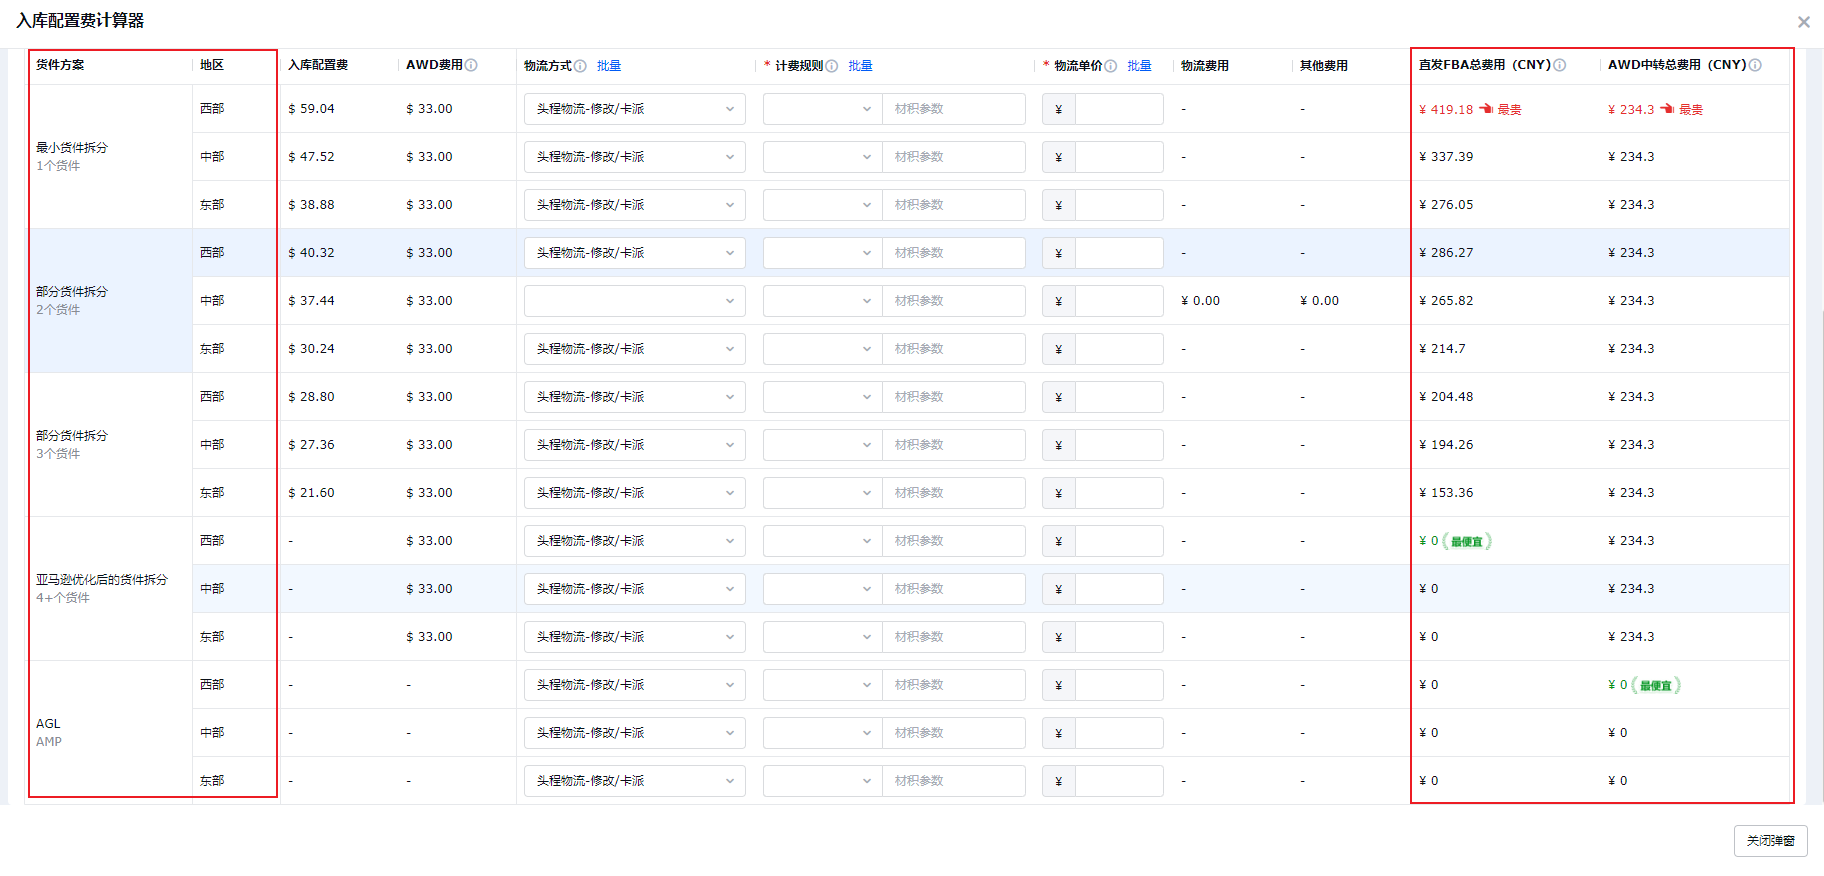The width and height of the screenshot is (1824, 876).
Task: Open 物流方式 dropdown in the $30.24 row
Action: click(635, 349)
